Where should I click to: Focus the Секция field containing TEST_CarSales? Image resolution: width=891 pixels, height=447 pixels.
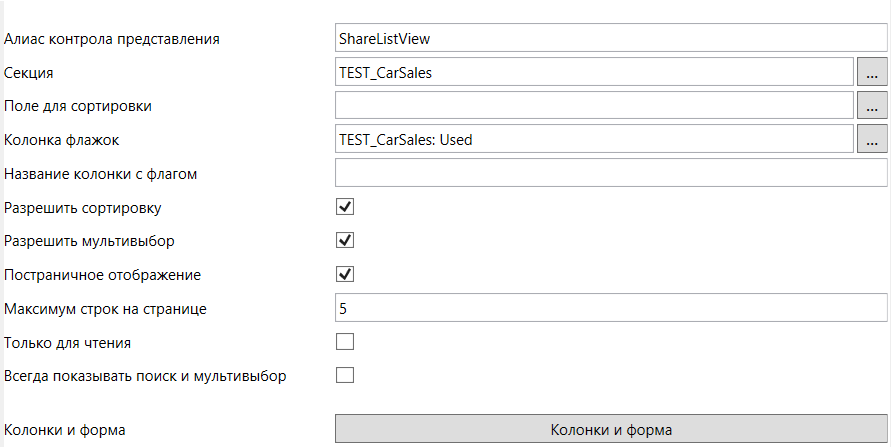click(594, 72)
